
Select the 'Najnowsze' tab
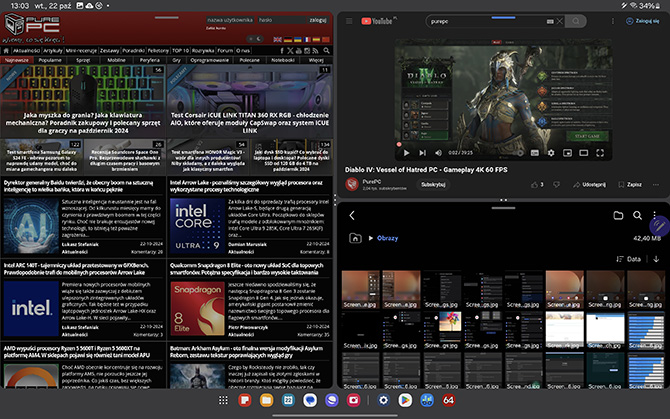click(17, 60)
